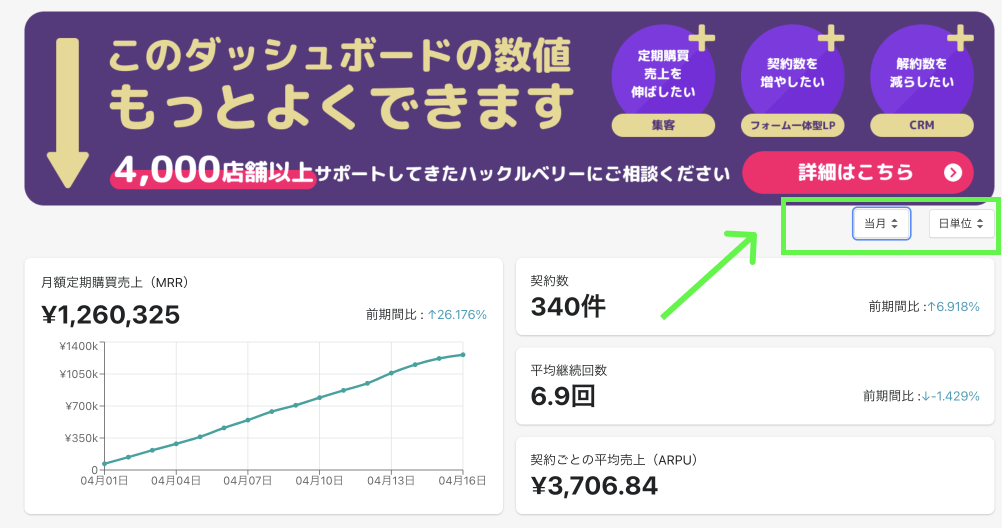Screen dimensions: 1002x528
Task: Click the plus icon above 解約数を減らしたい circle
Action: (x=960, y=39)
